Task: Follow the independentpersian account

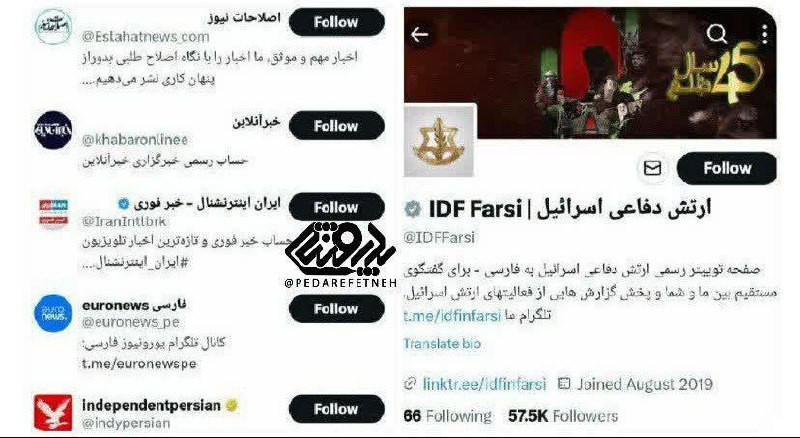Action: click(336, 409)
